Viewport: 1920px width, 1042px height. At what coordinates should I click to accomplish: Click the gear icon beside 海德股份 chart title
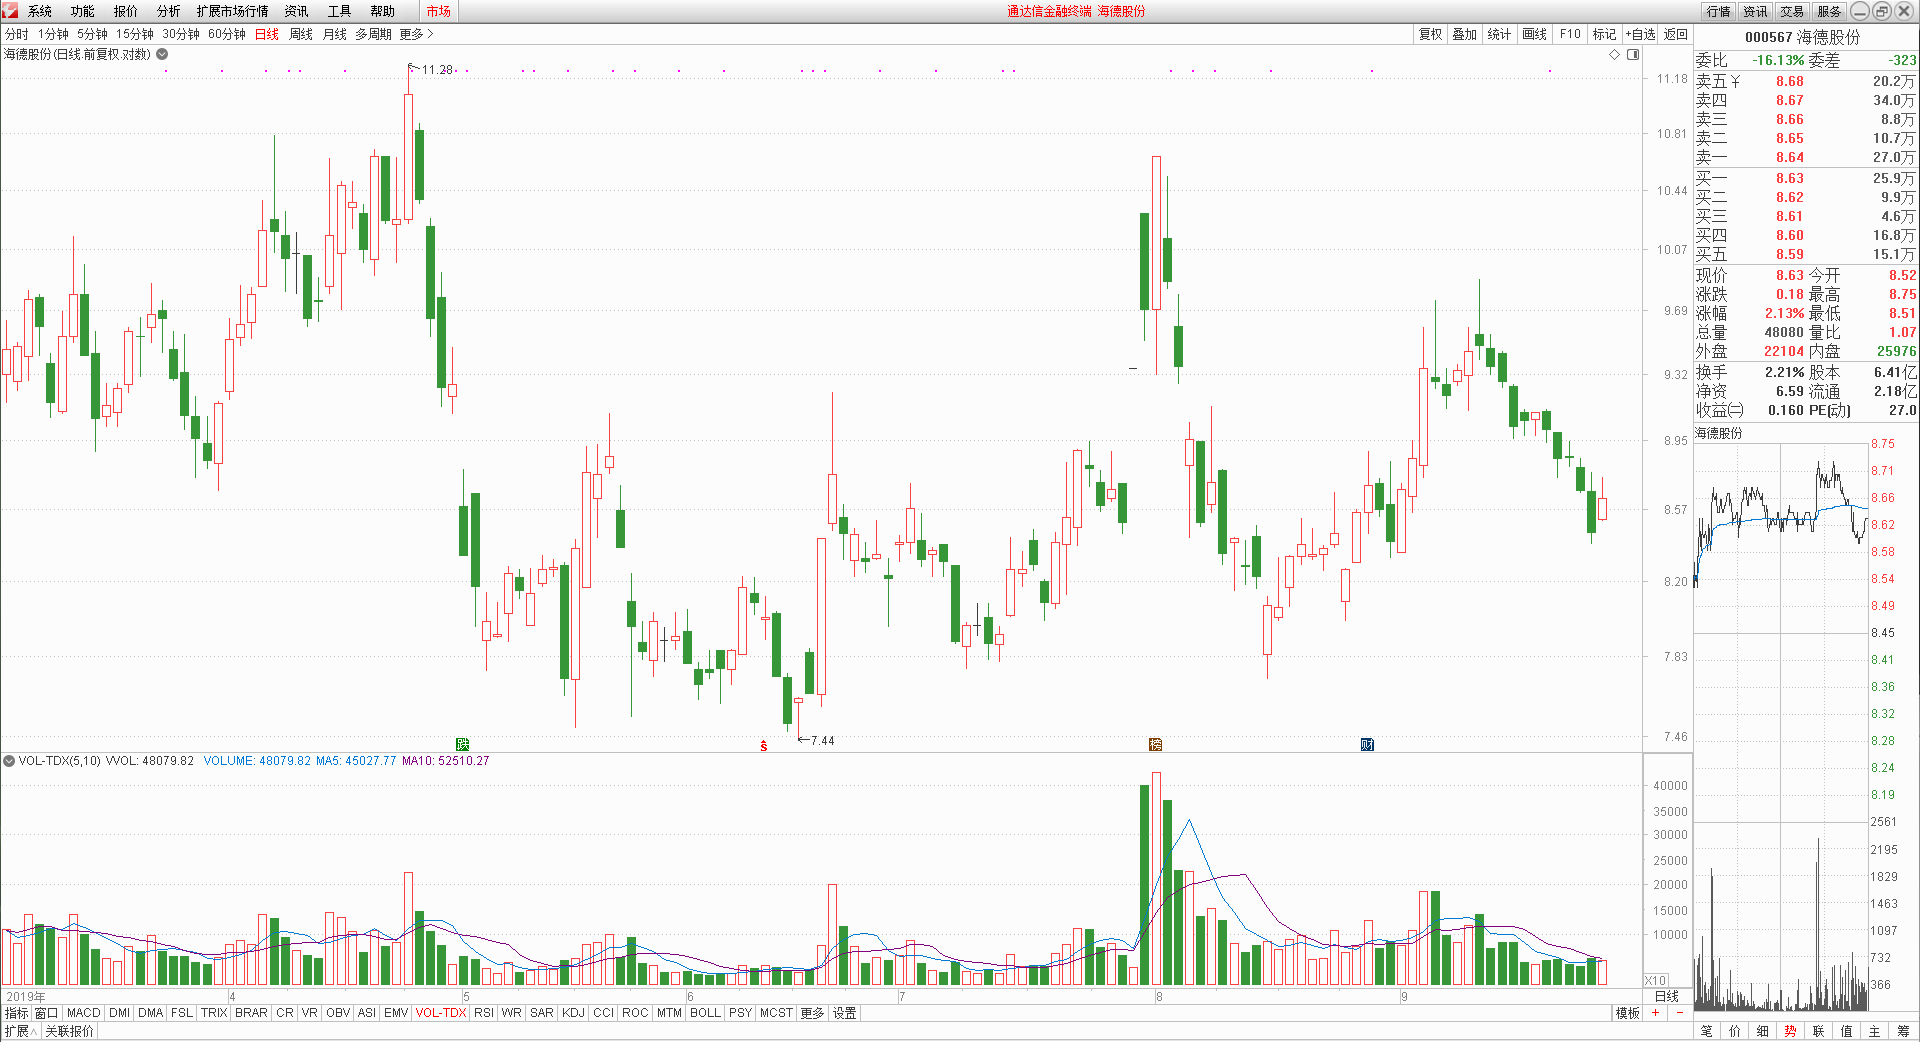(162, 54)
